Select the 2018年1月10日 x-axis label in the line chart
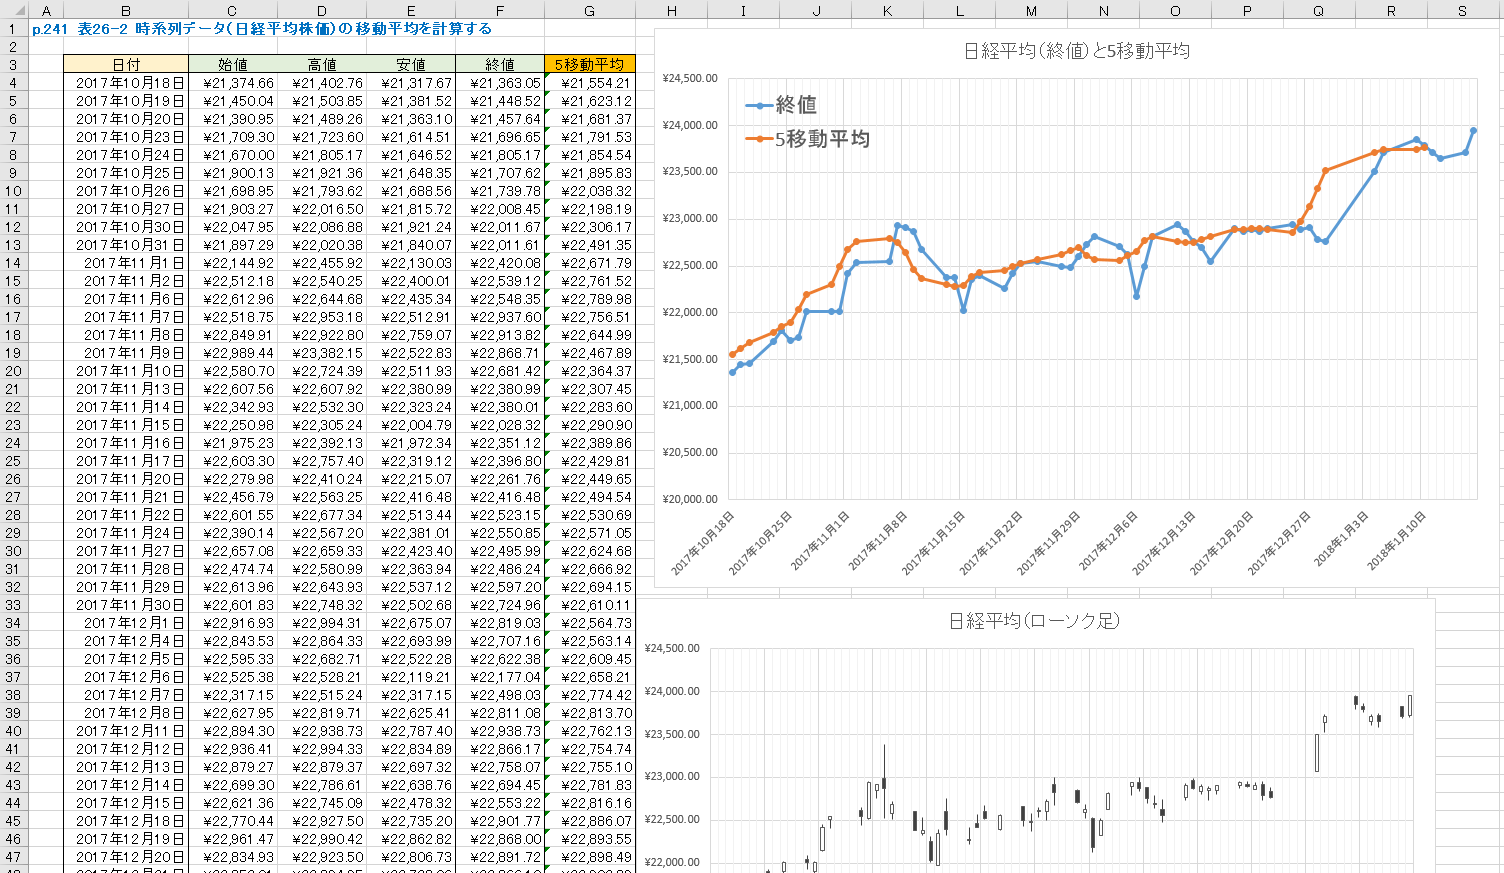This screenshot has height=873, width=1504. (x=1396, y=543)
